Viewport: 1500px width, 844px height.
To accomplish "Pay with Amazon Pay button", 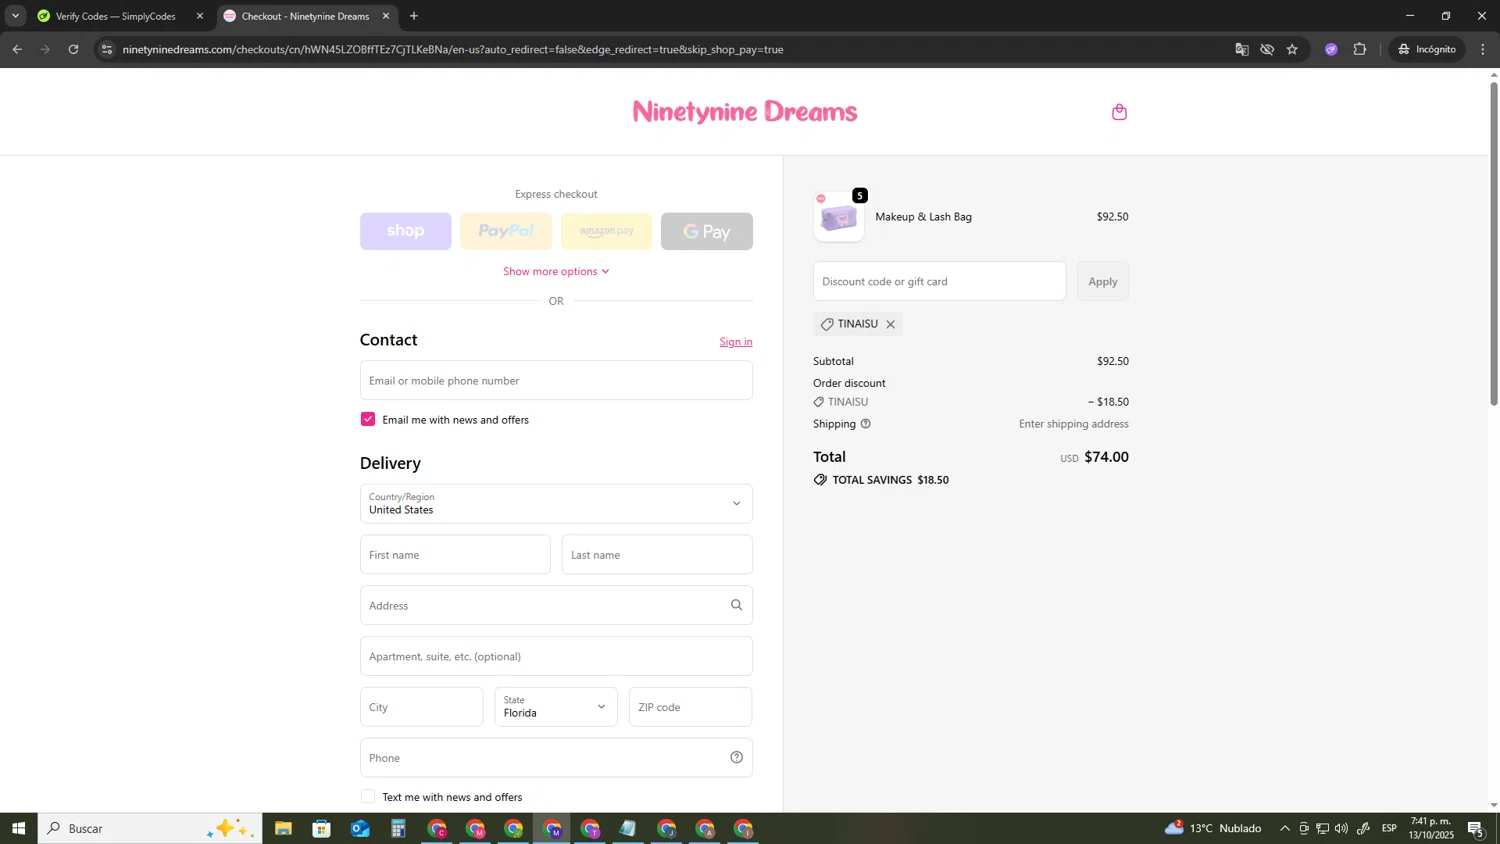I will (x=606, y=231).
